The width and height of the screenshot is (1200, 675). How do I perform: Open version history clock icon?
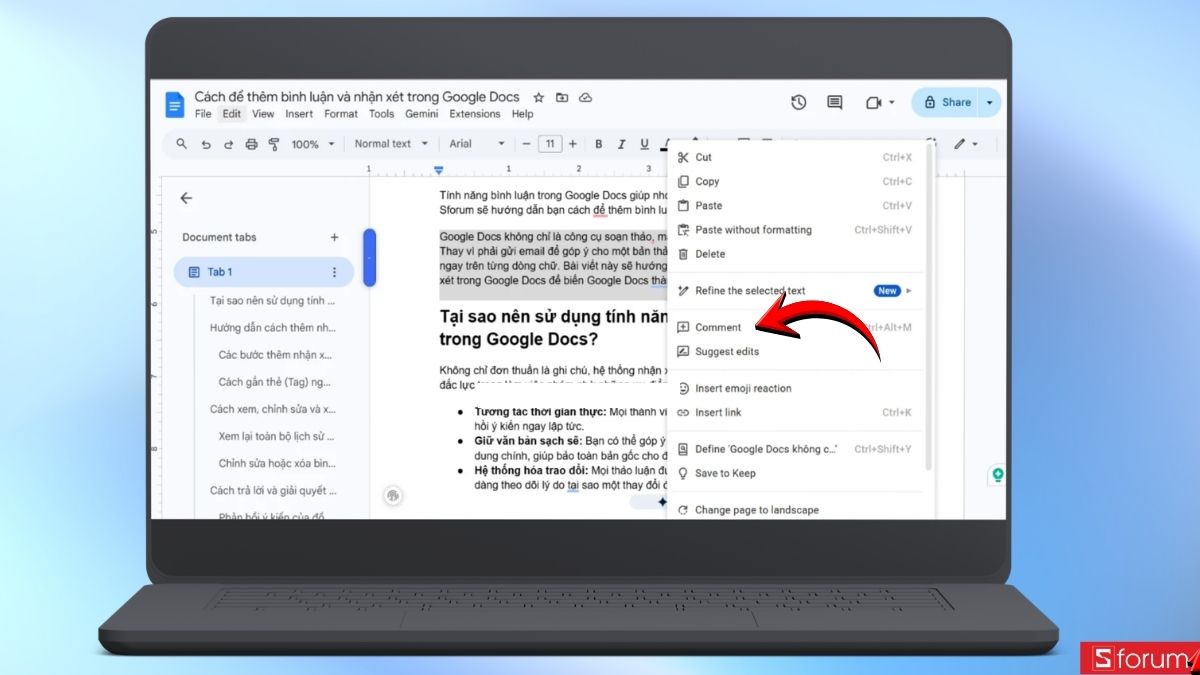click(798, 102)
